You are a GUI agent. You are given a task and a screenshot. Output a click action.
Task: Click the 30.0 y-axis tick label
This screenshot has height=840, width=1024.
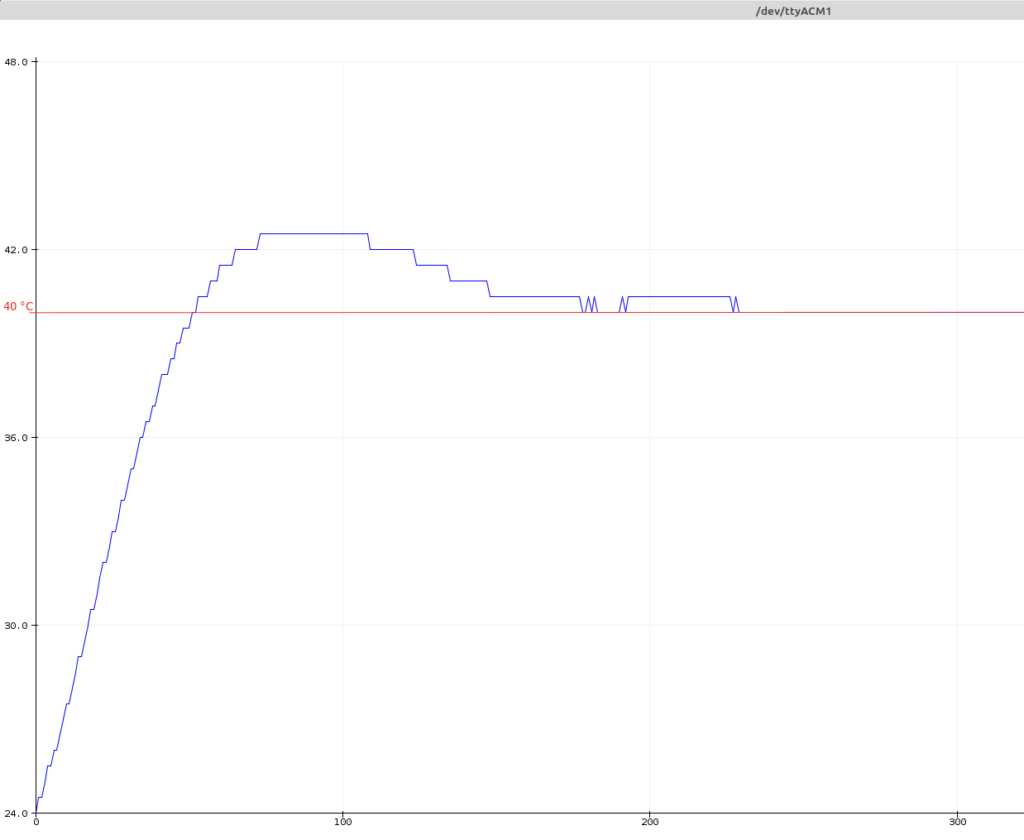pyautogui.click(x=16, y=625)
